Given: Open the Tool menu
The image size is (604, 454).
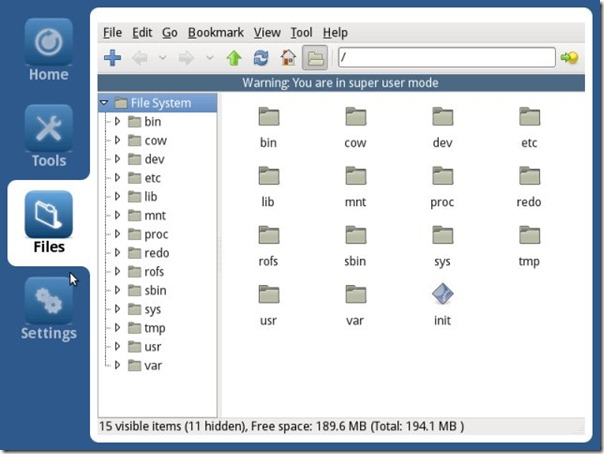Looking at the screenshot, I should pos(301,33).
